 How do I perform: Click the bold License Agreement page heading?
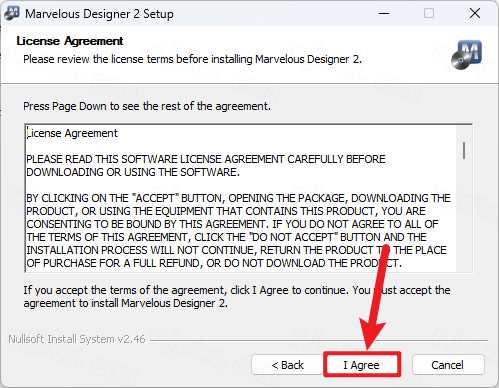(70, 41)
